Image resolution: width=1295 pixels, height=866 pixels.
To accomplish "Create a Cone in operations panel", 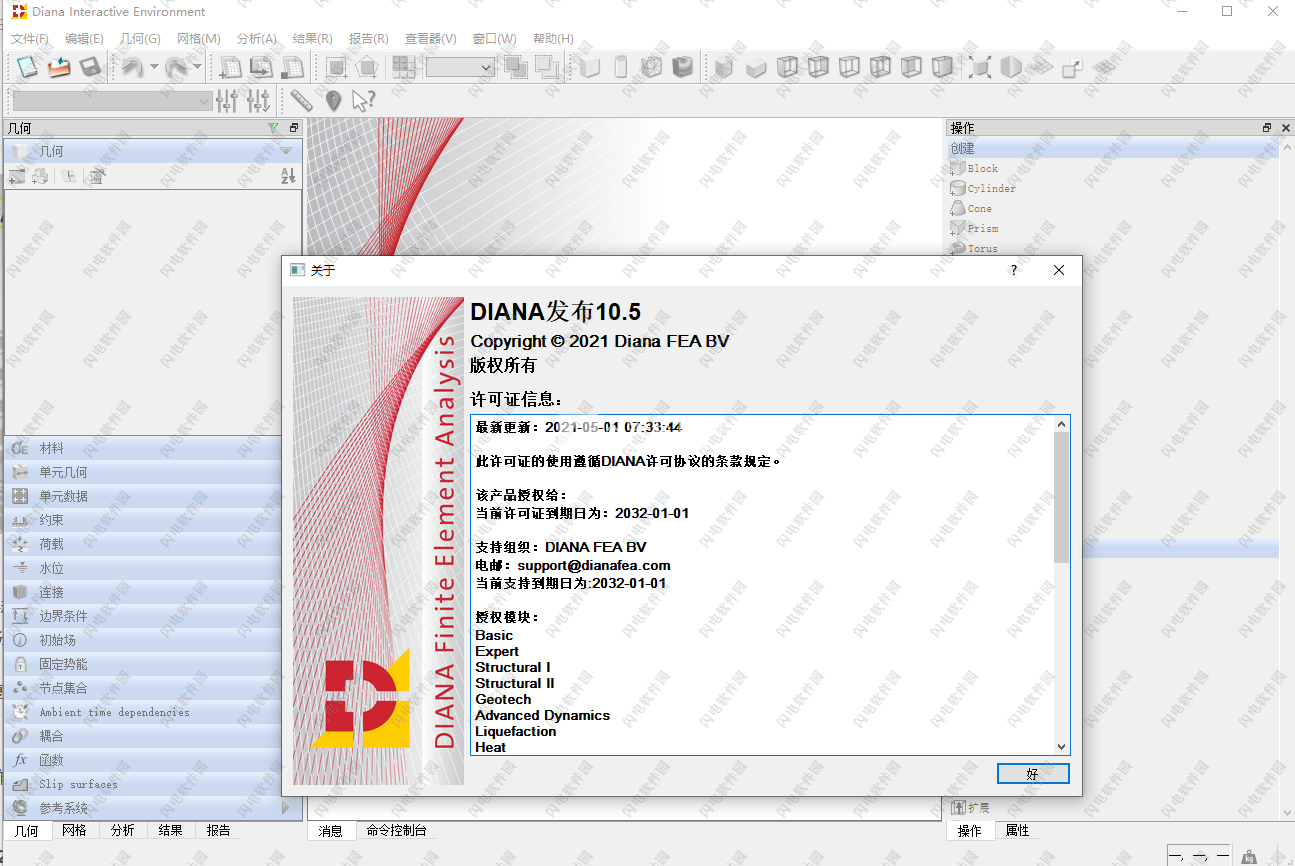I will coord(970,208).
